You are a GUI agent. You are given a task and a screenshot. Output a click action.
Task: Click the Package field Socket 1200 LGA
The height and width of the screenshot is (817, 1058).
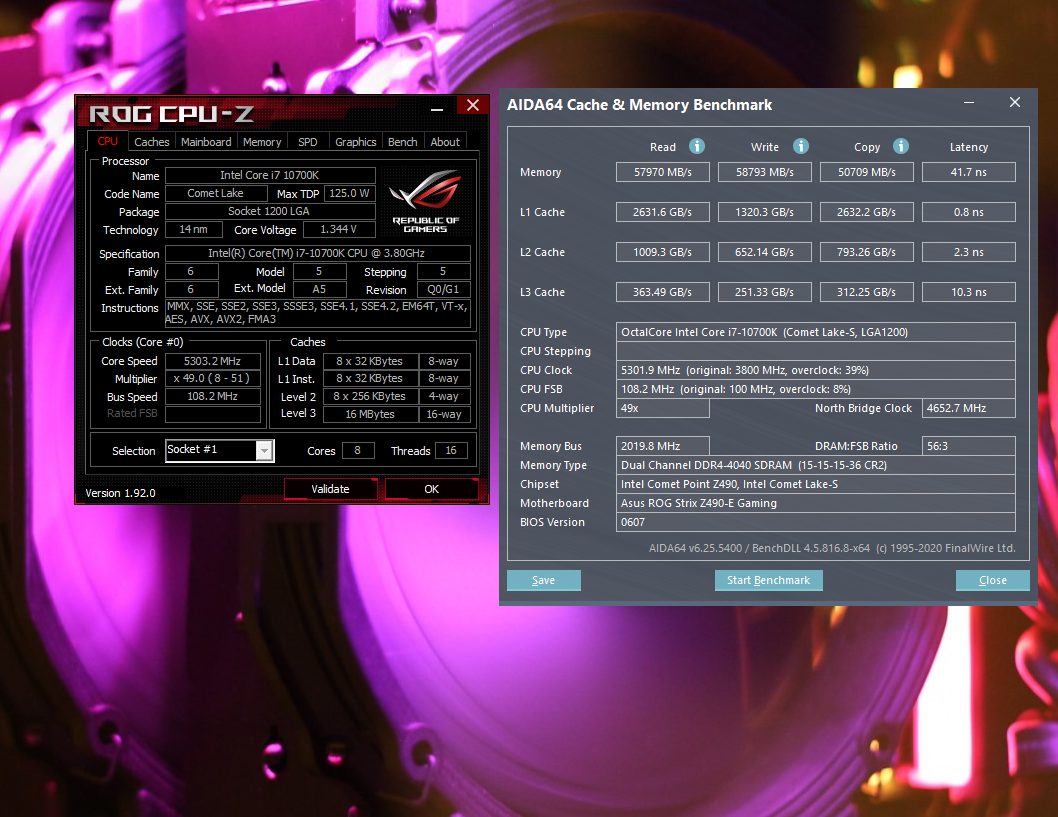pos(270,211)
